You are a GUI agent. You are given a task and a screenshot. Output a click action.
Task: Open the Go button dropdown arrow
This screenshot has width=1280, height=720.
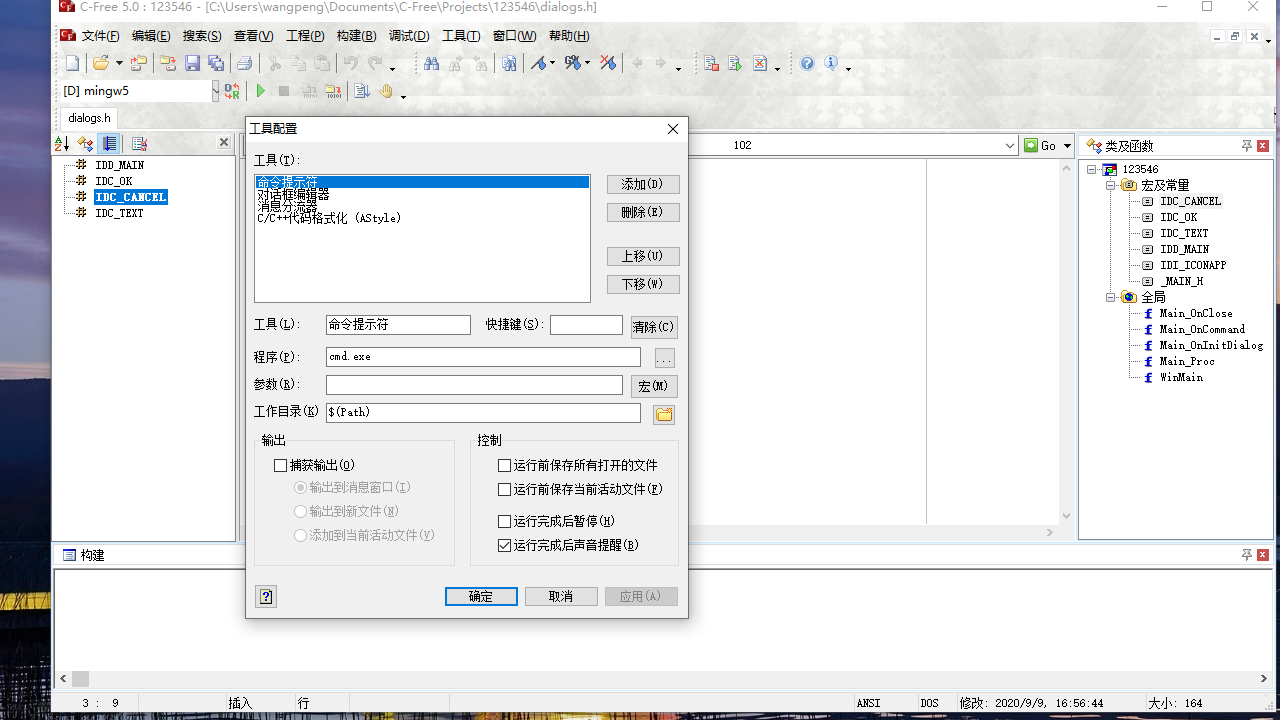point(1066,144)
